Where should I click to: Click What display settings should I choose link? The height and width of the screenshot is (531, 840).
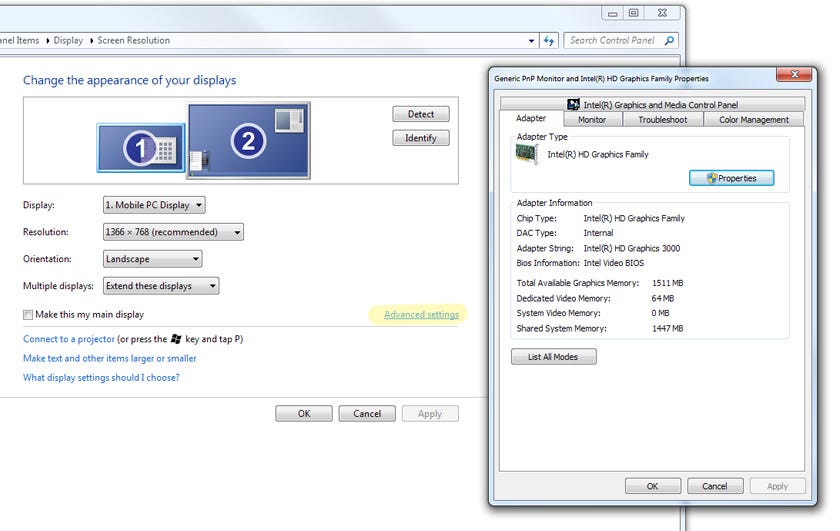(101, 378)
